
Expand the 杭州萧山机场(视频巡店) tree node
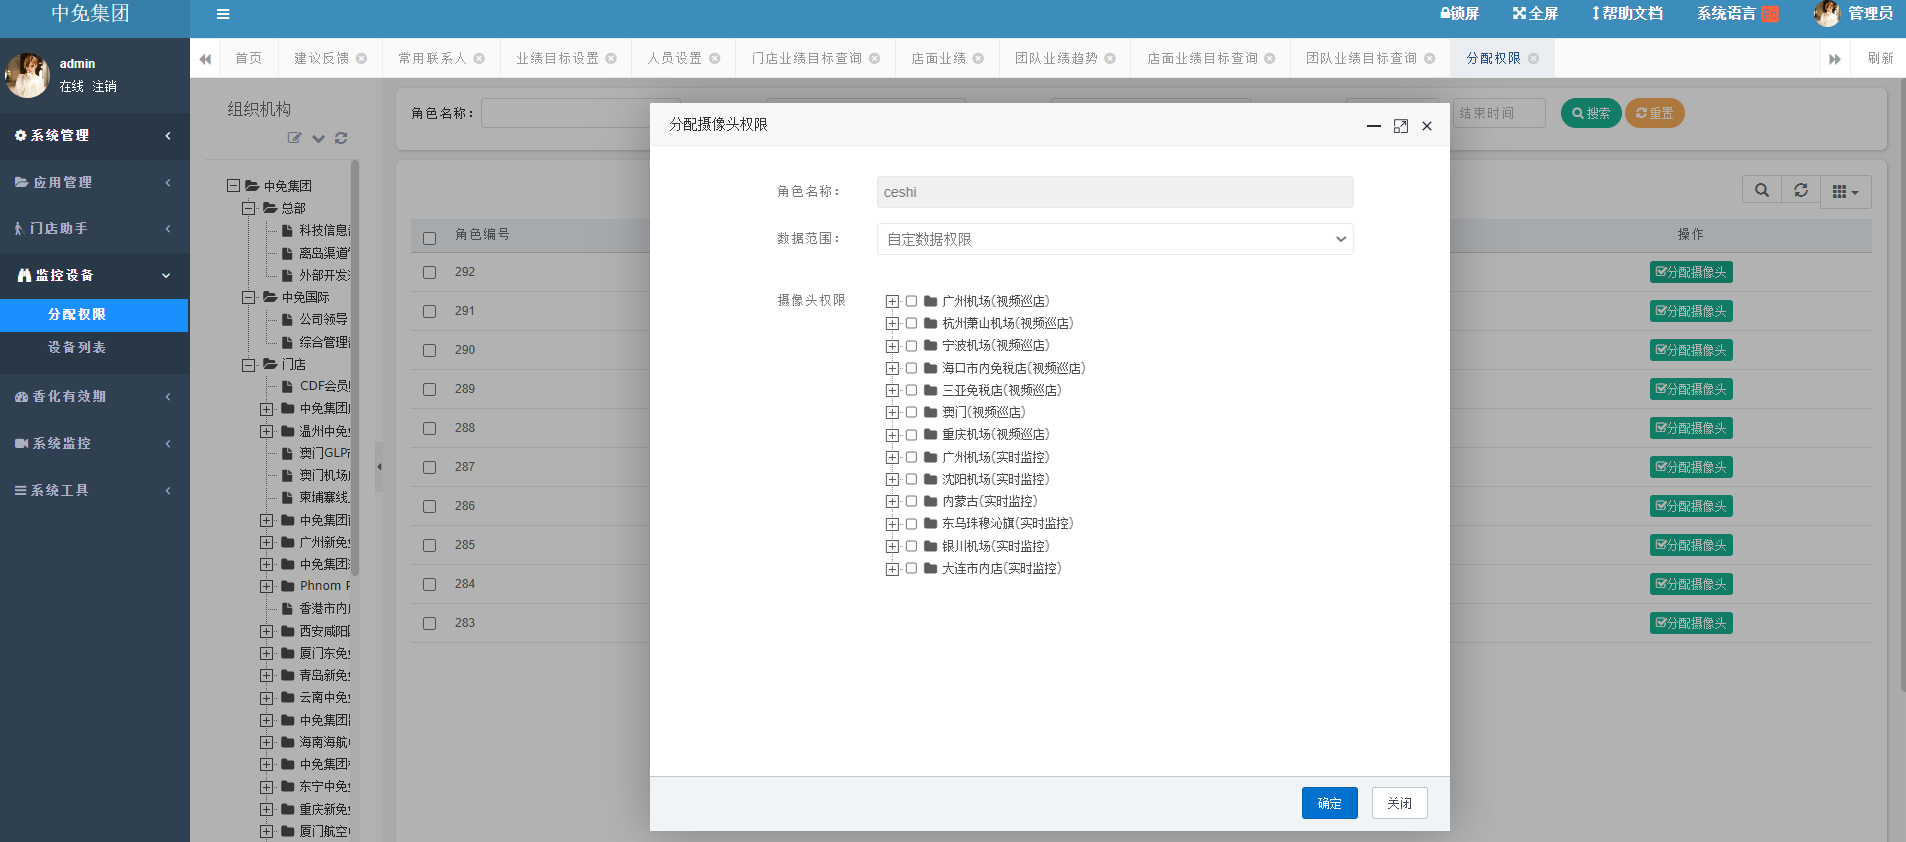892,324
